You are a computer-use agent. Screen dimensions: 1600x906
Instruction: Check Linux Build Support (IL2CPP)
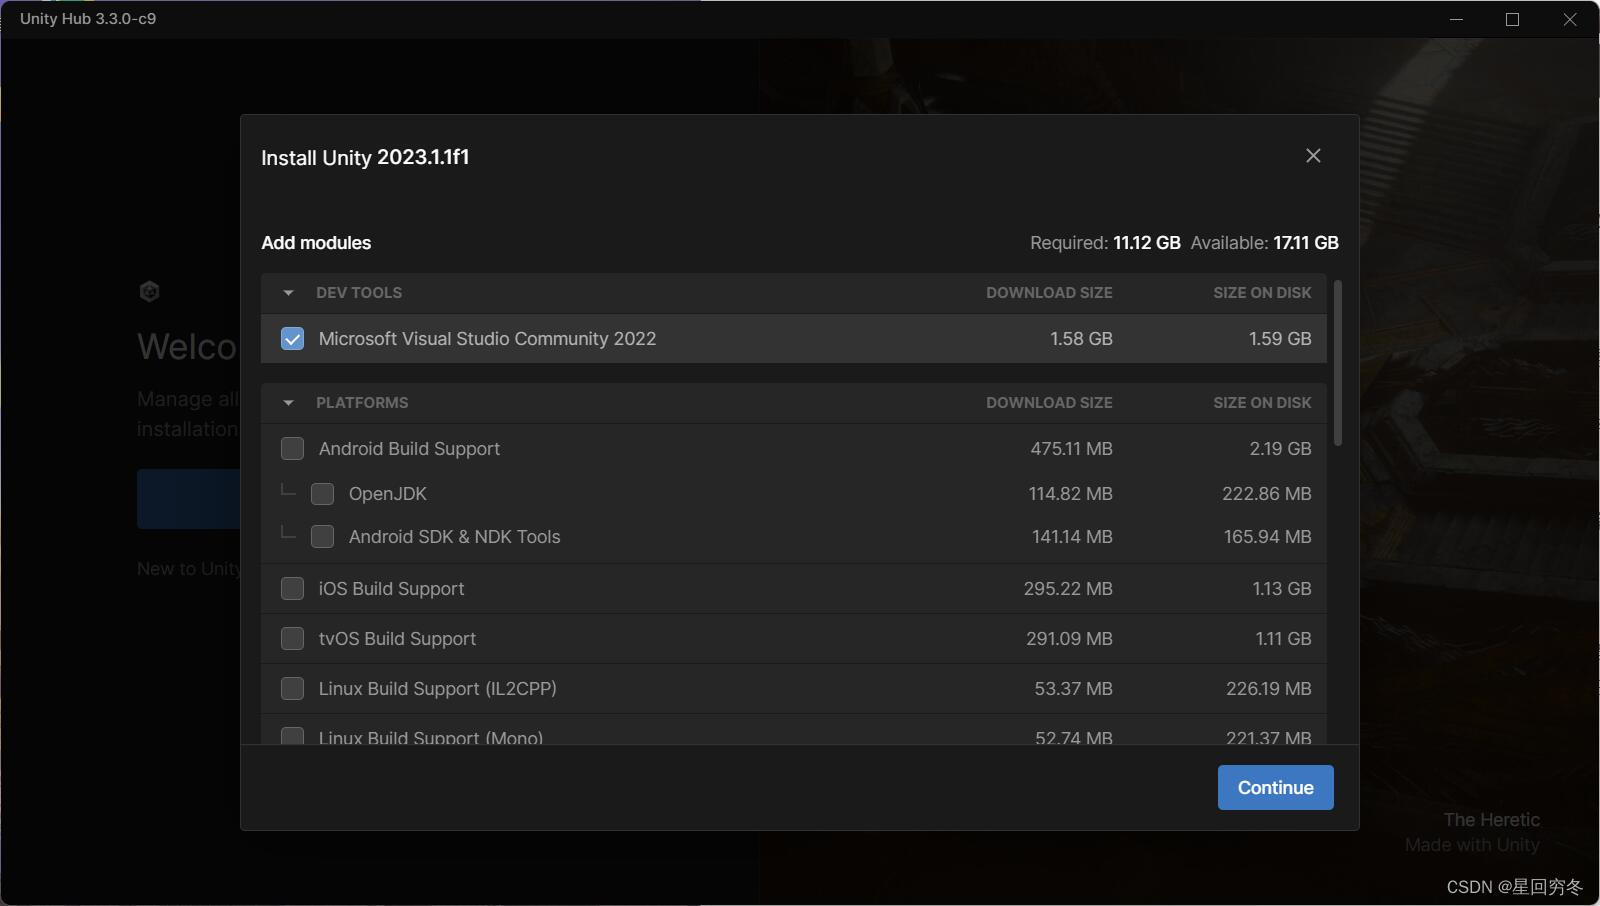tap(292, 688)
